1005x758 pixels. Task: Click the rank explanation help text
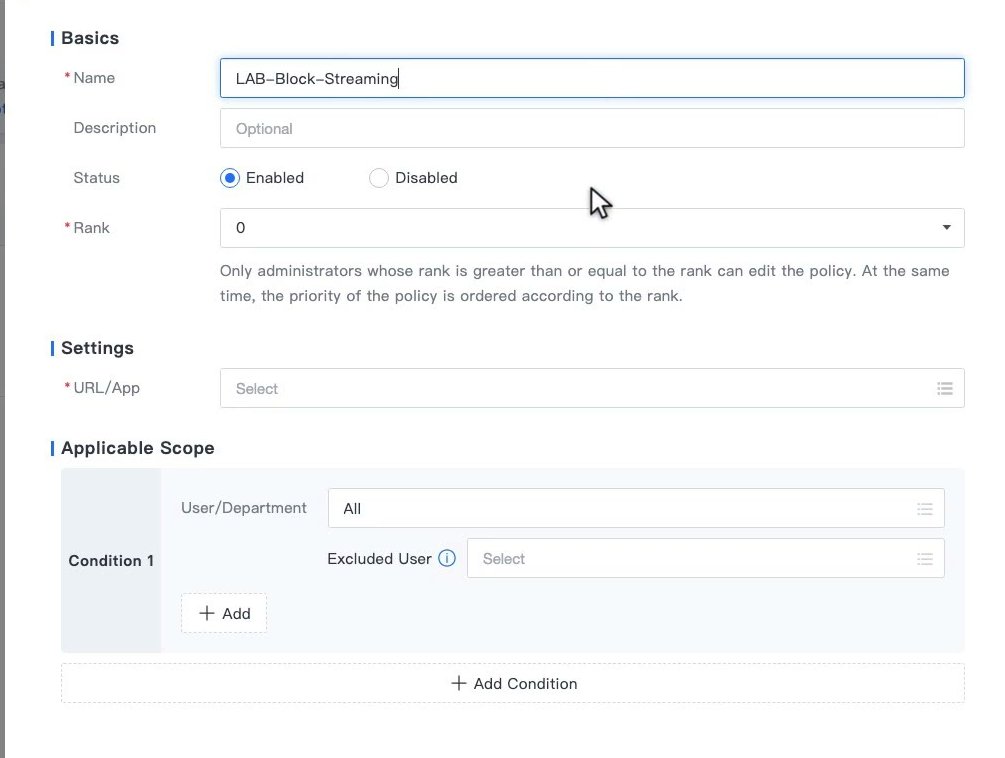(585, 283)
